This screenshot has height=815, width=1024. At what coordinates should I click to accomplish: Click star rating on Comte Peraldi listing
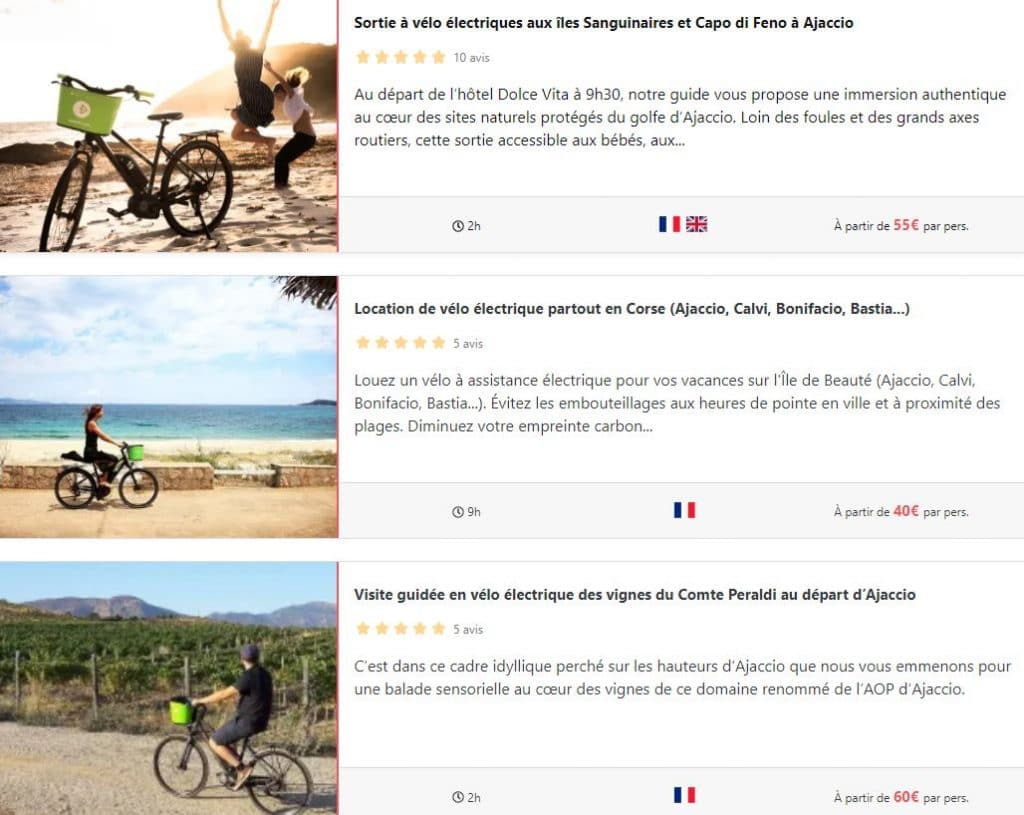click(x=400, y=629)
